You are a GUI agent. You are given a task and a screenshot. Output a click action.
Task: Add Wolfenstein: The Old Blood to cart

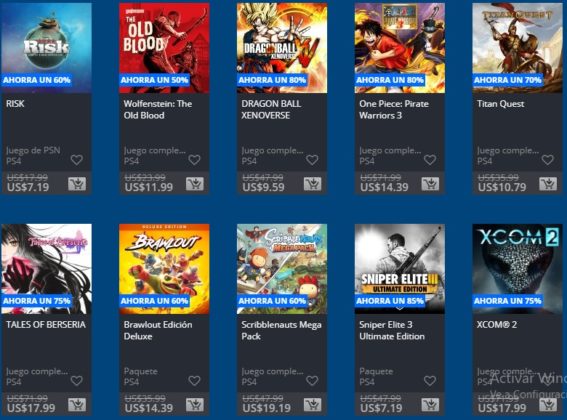(195, 184)
